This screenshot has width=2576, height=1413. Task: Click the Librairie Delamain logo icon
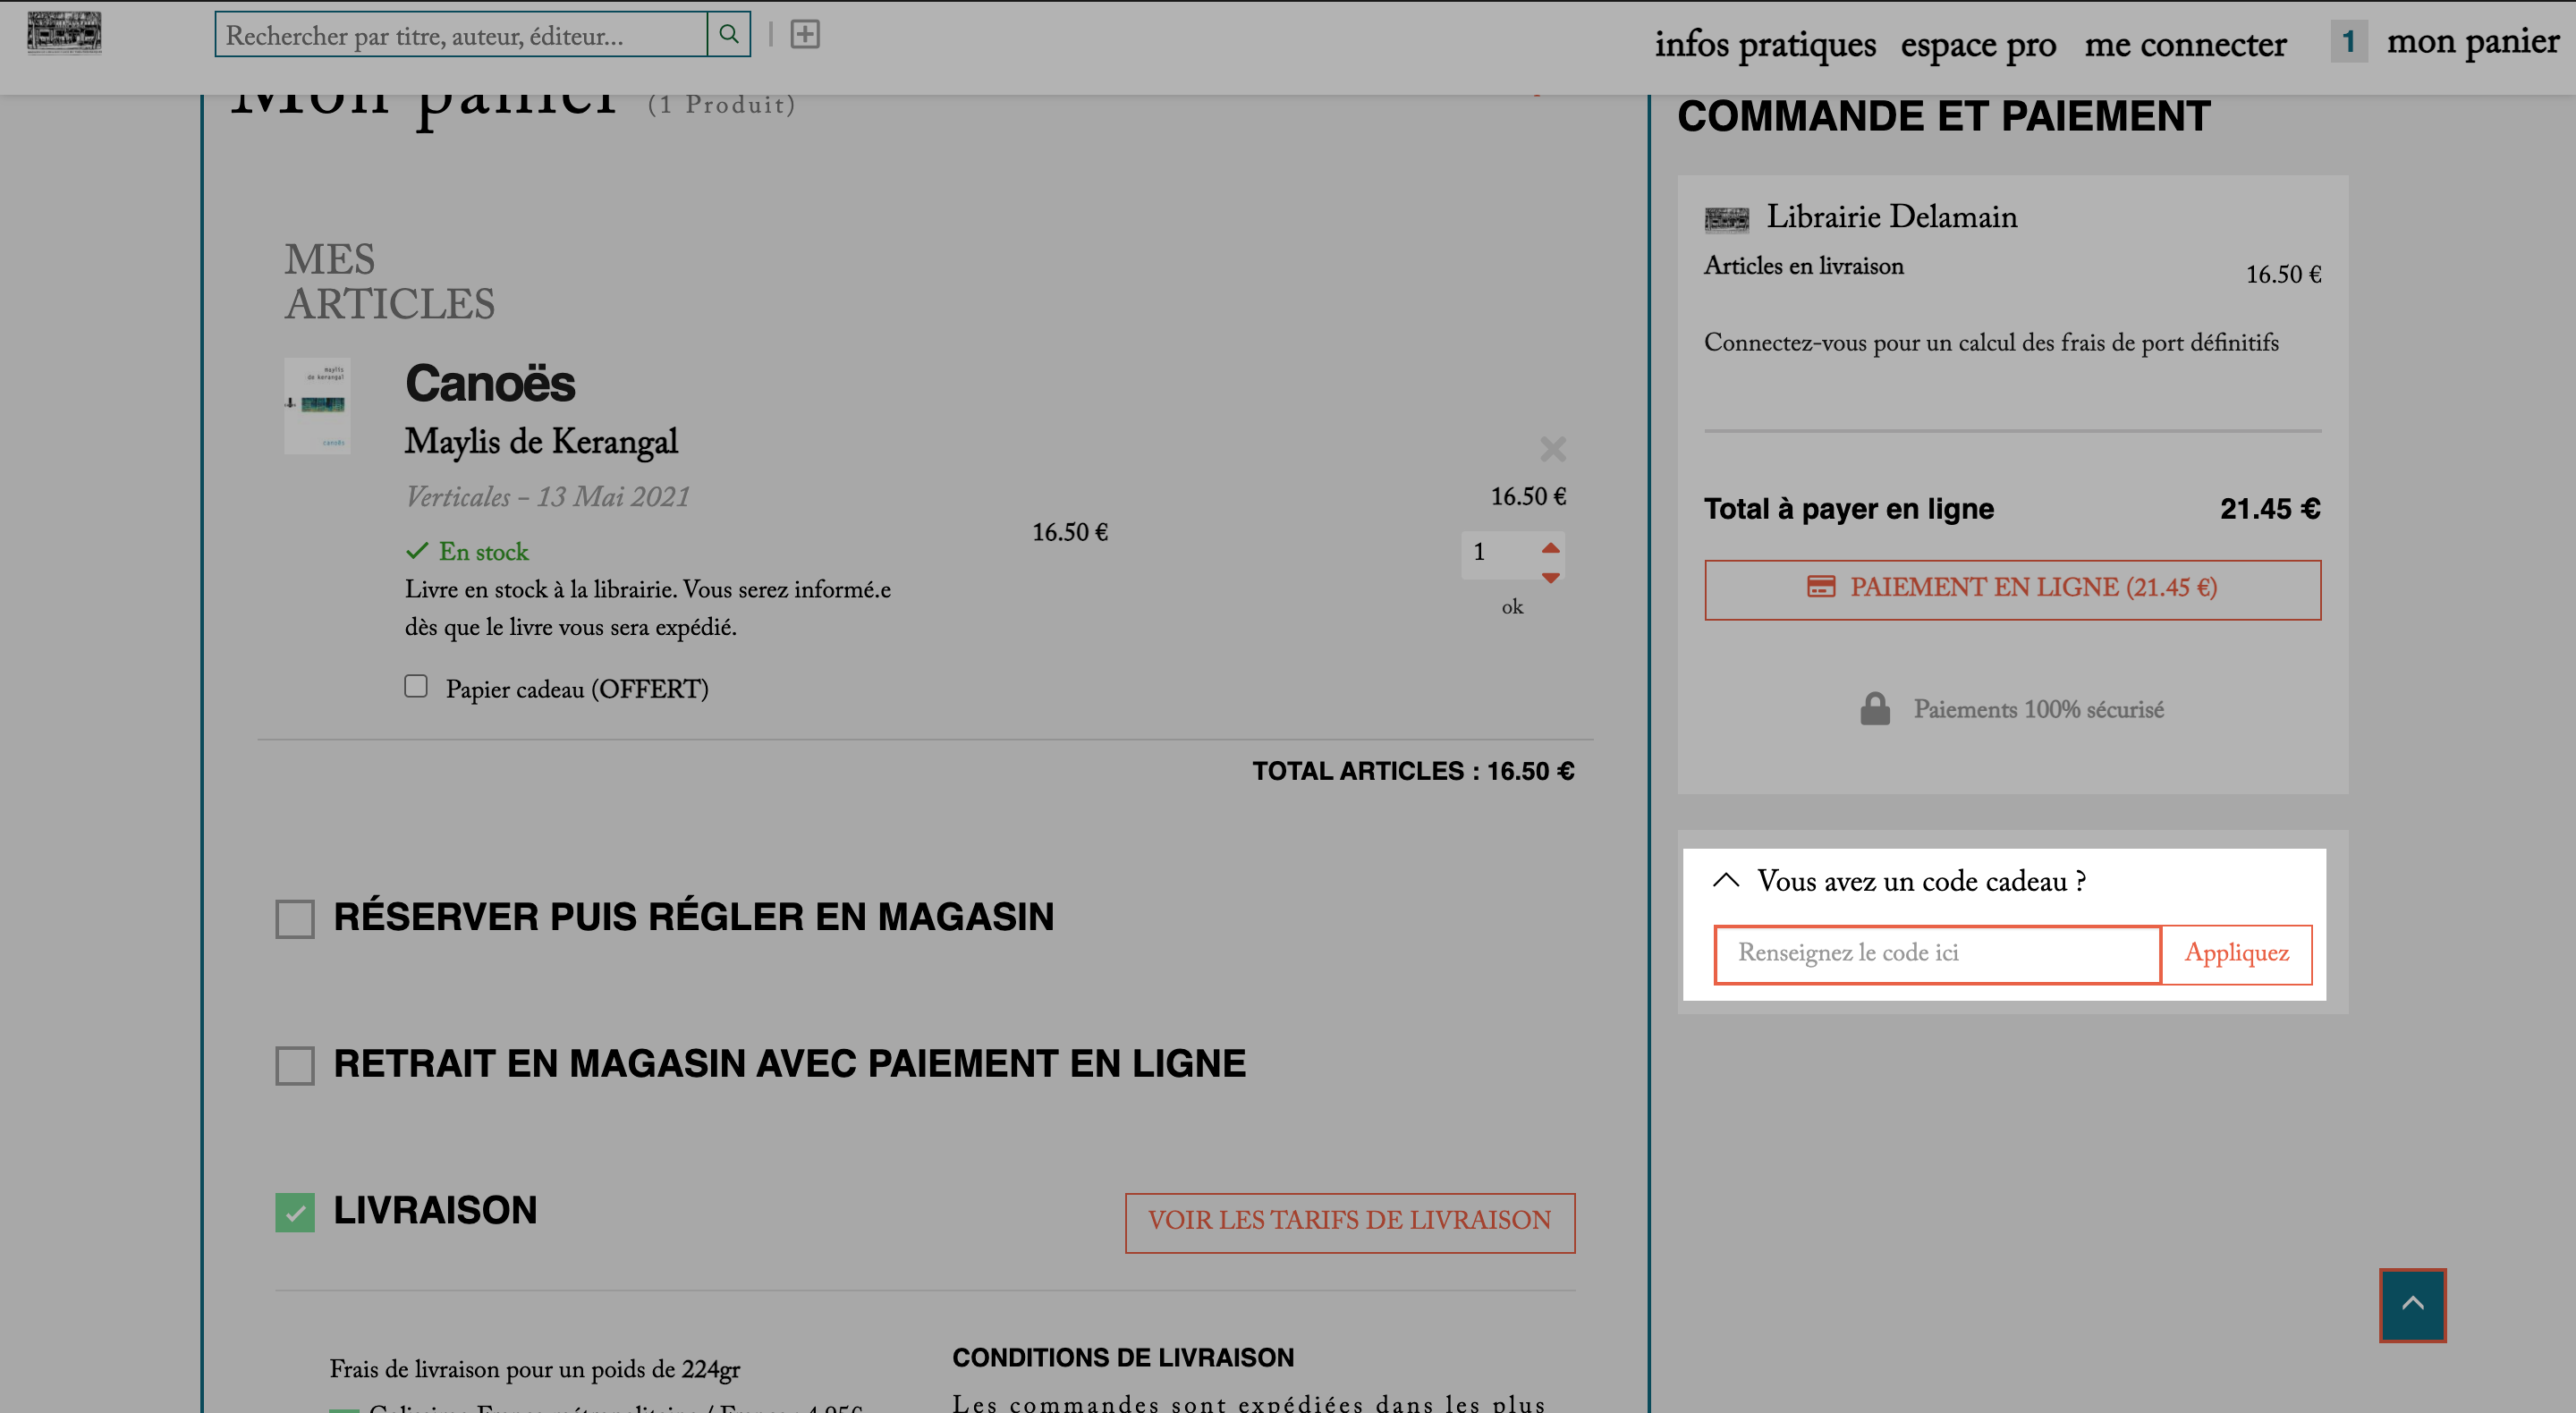[x=1726, y=218]
